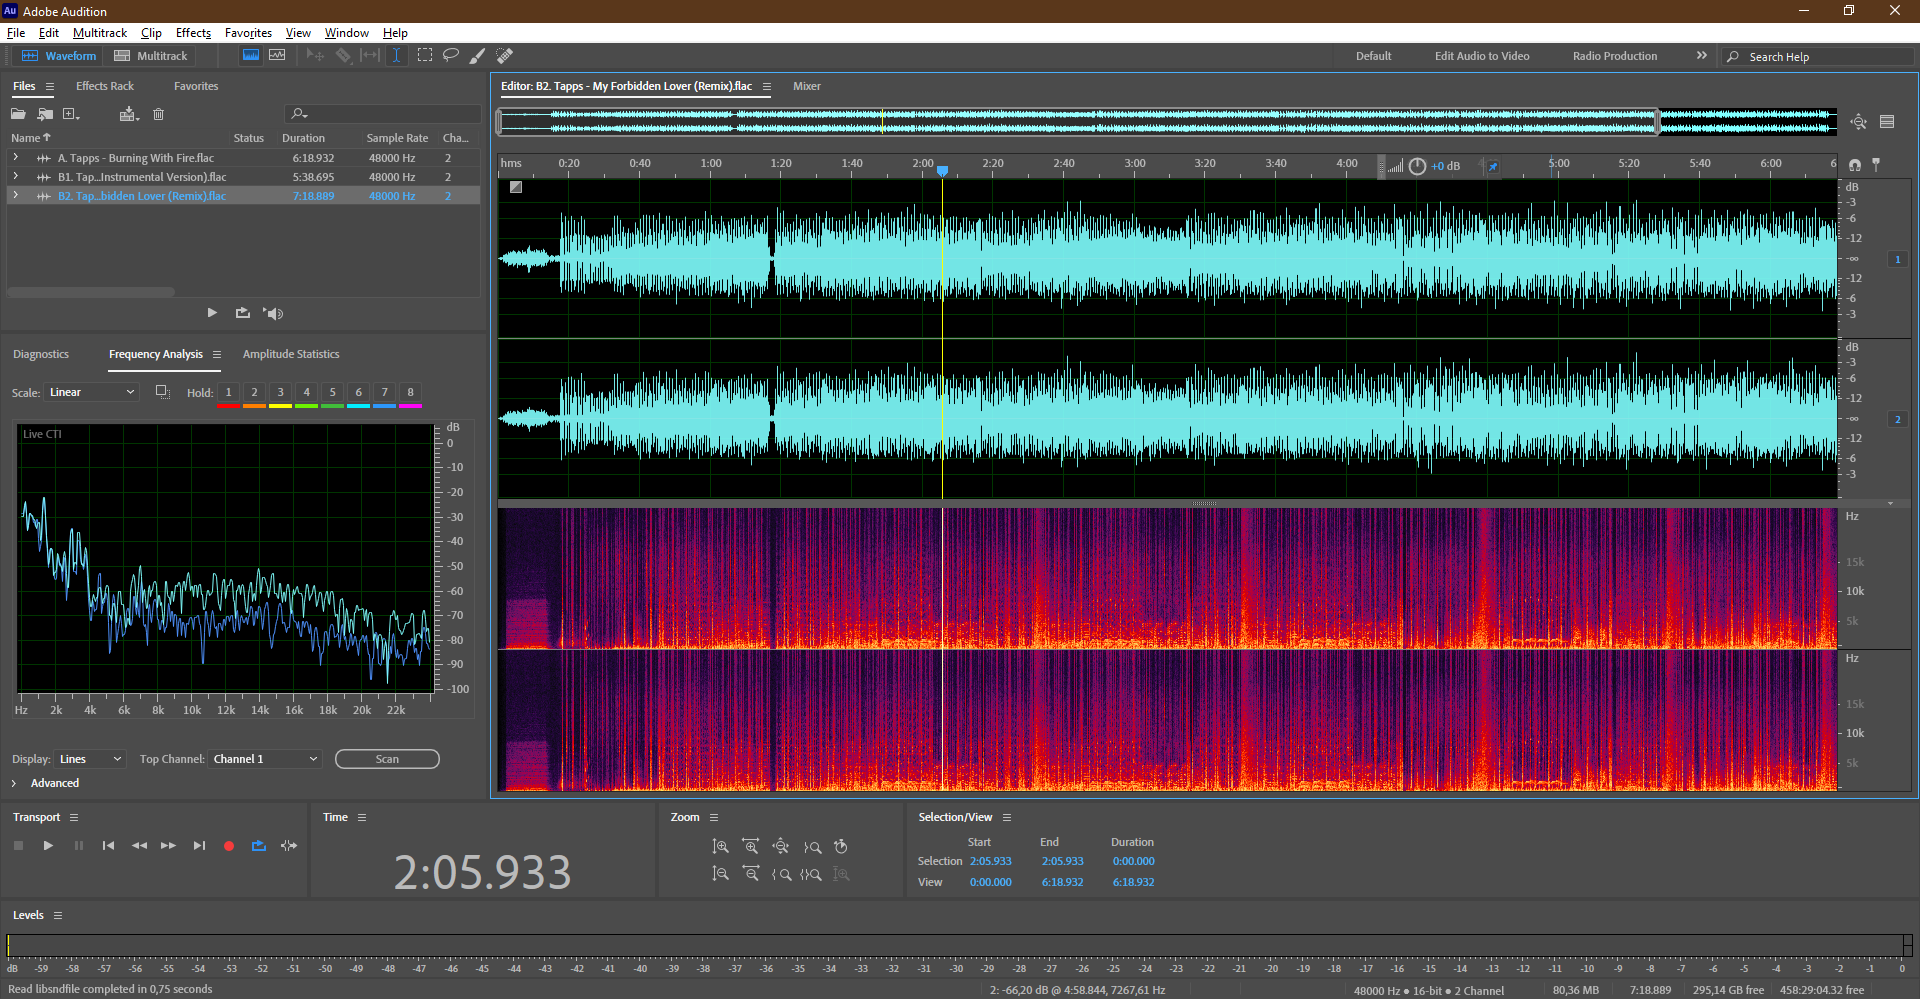Select the Slip tool
The image size is (1920, 999).
pyautogui.click(x=370, y=56)
